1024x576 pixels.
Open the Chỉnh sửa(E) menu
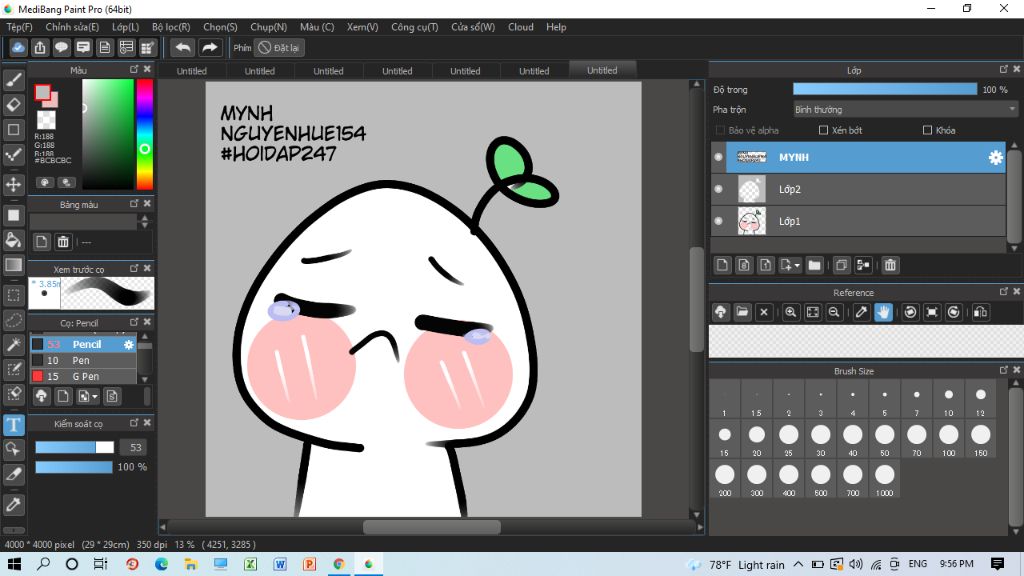click(72, 27)
